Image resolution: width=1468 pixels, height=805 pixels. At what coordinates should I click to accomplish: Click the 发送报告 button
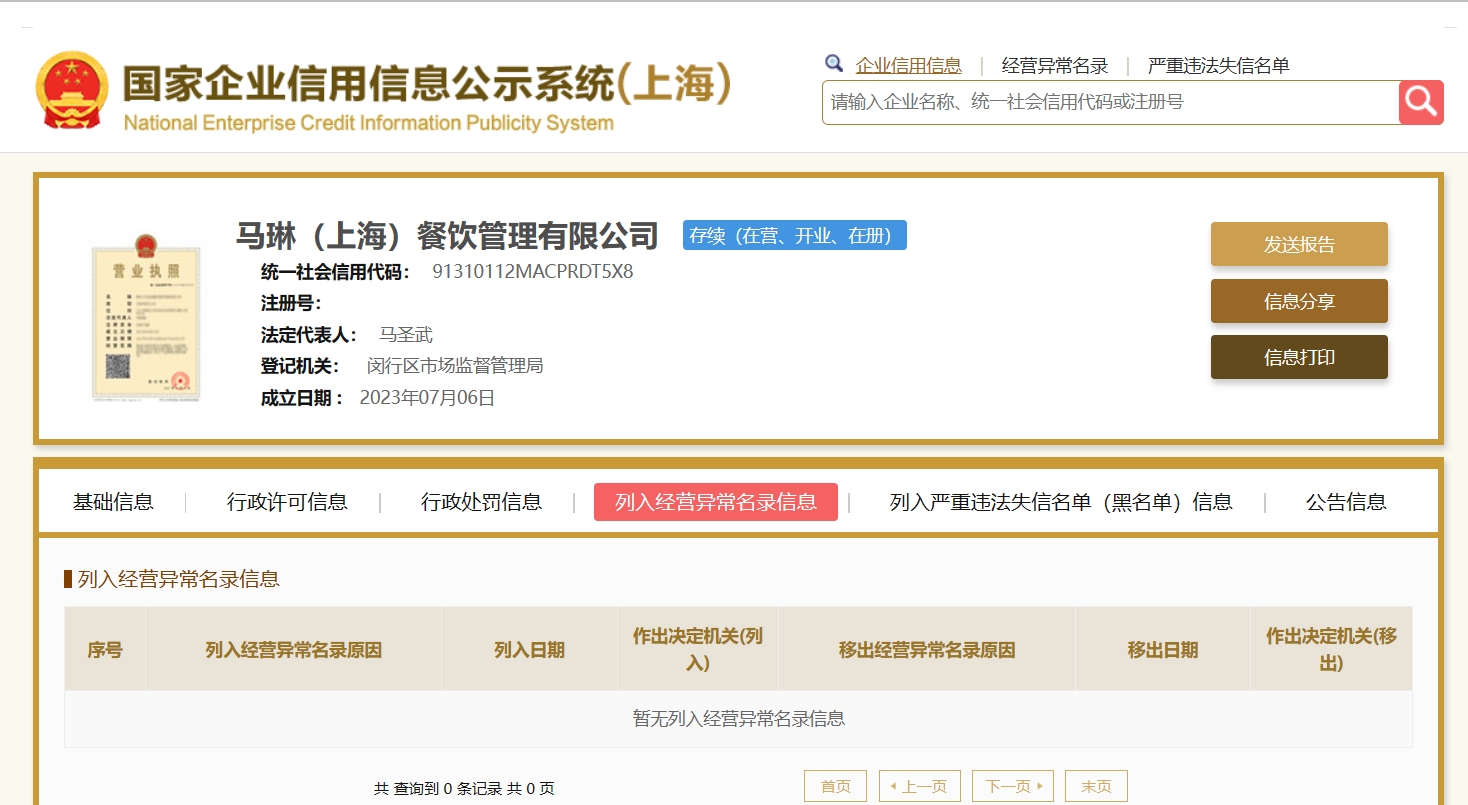pos(1299,244)
